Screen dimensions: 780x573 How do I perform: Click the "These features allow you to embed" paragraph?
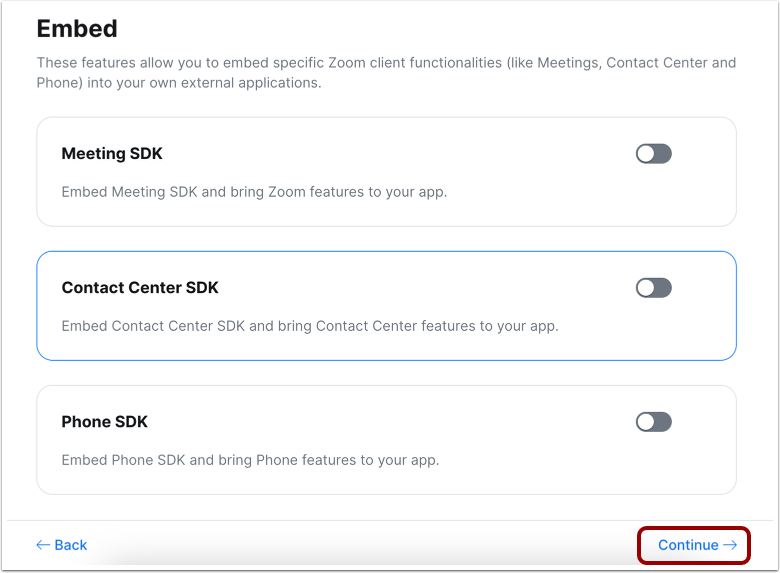(x=386, y=73)
